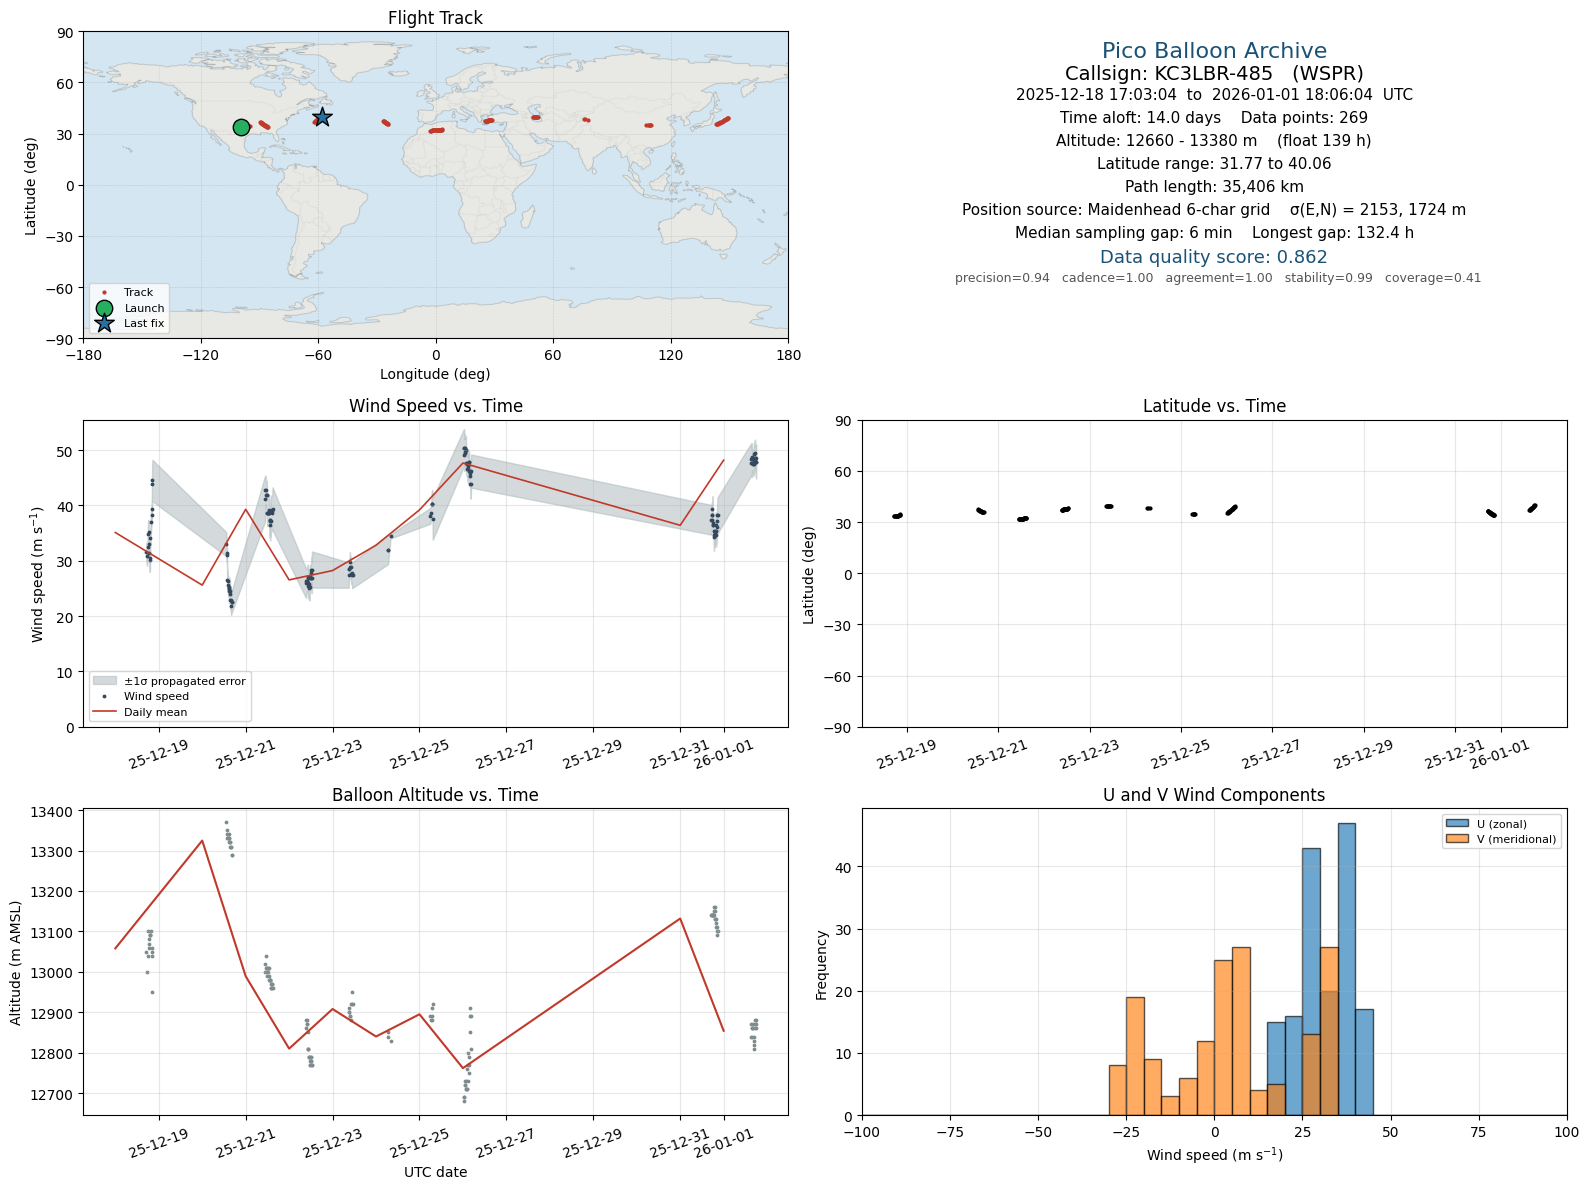Image resolution: width=1589 pixels, height=1189 pixels.
Task: Click the "agreement=1.00" metric
Action: [1219, 278]
